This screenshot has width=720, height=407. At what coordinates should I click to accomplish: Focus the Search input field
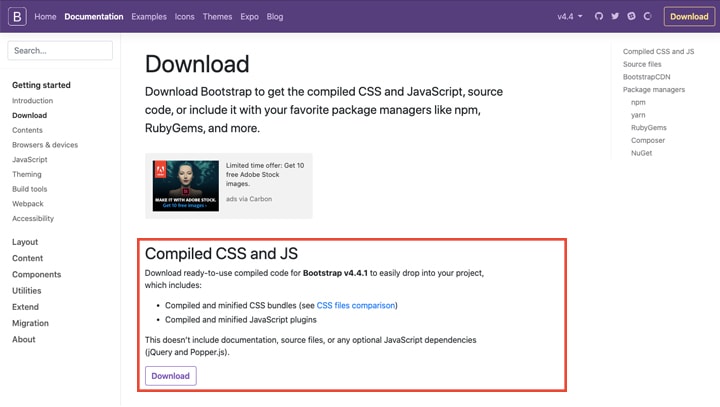pos(60,51)
